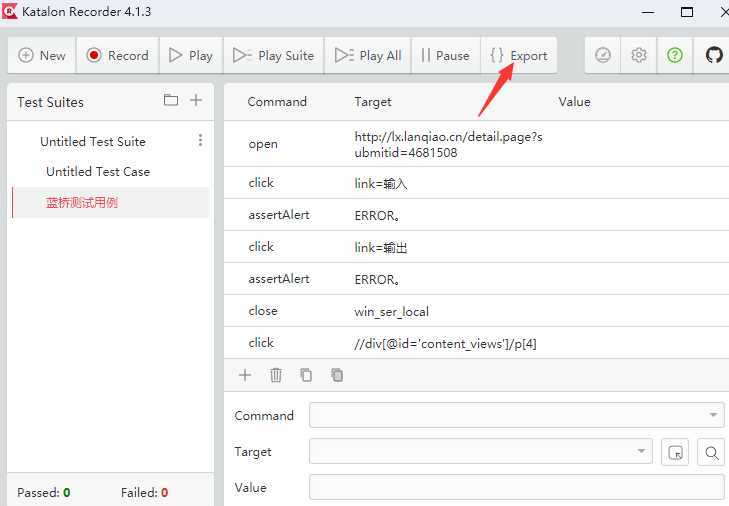The image size is (729, 506).
Task: Click the Failed count label
Action: click(x=144, y=493)
